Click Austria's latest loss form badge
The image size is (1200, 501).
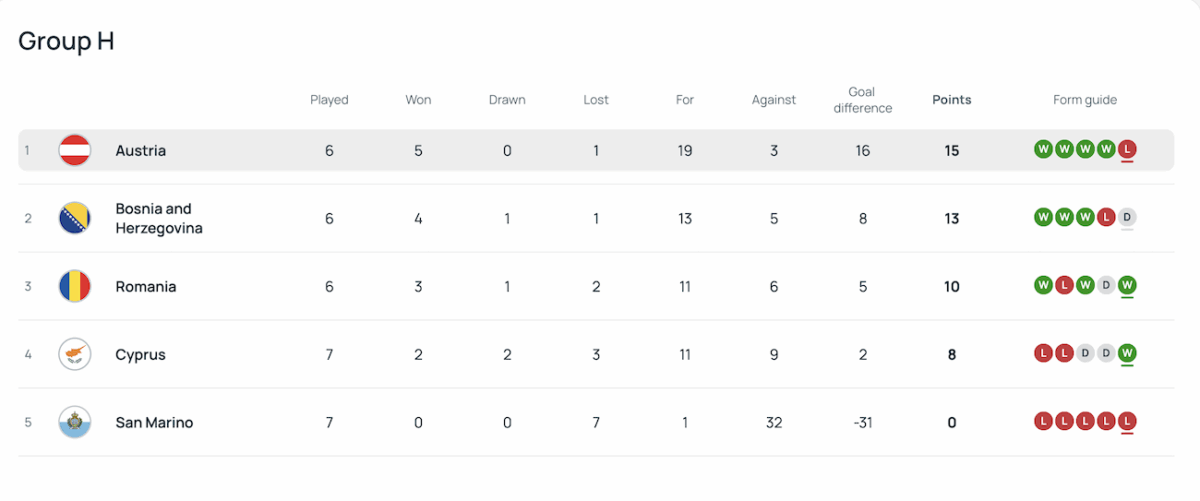coord(1128,150)
